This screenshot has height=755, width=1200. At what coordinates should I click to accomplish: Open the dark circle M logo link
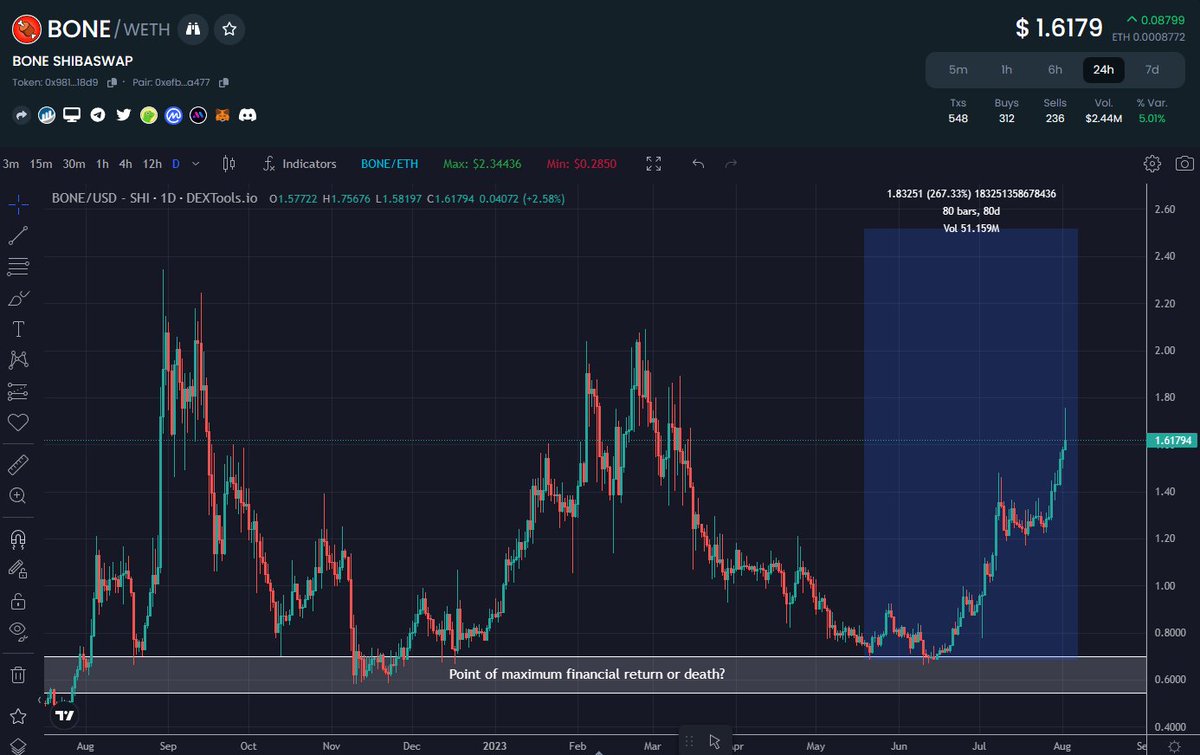tap(198, 115)
